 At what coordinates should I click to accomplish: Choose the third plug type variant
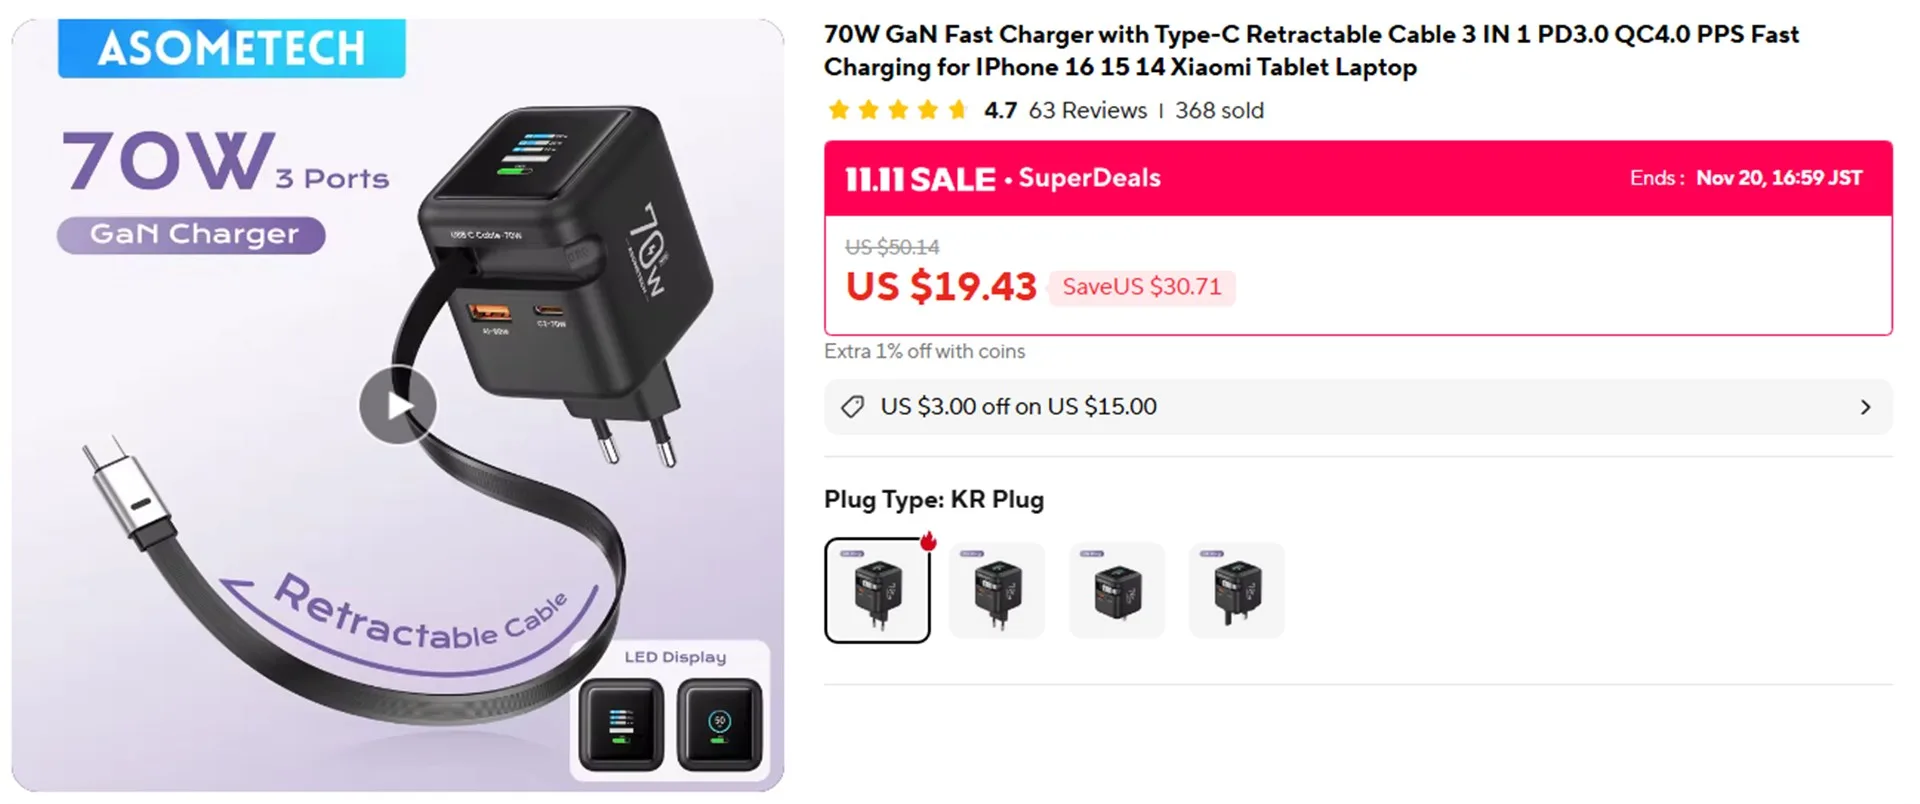[1117, 590]
